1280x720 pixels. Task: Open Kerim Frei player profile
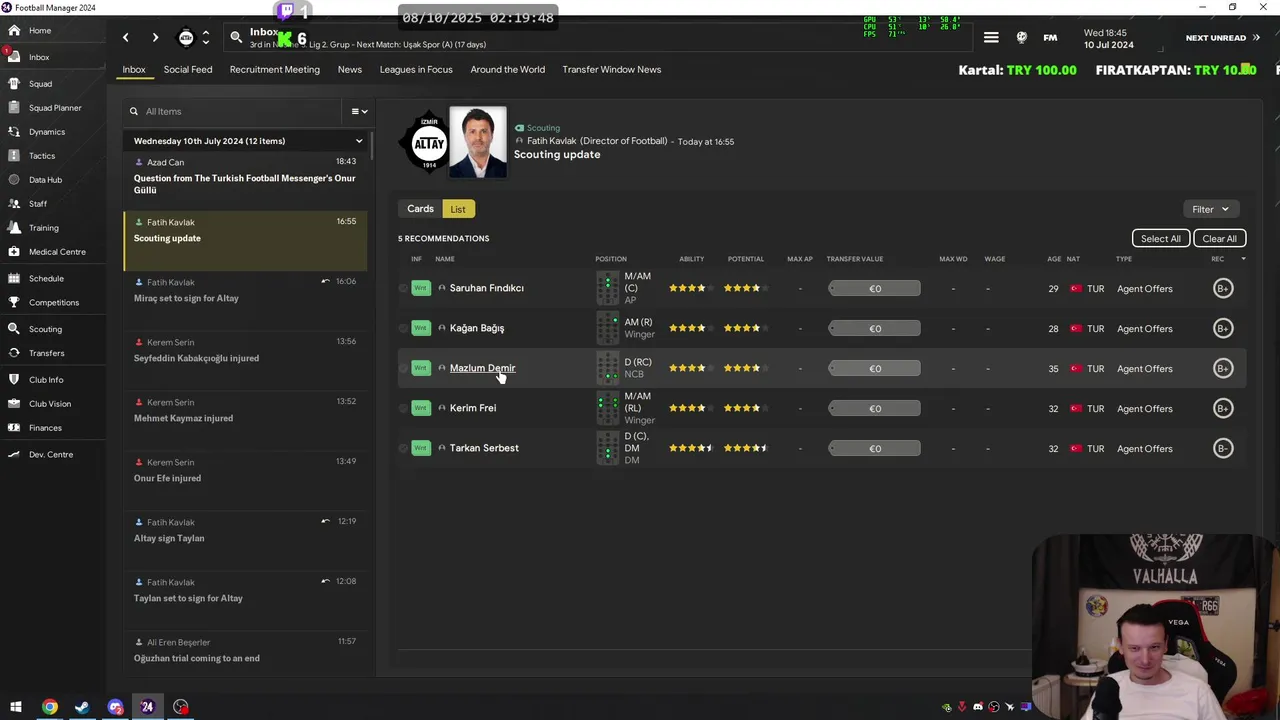point(473,408)
